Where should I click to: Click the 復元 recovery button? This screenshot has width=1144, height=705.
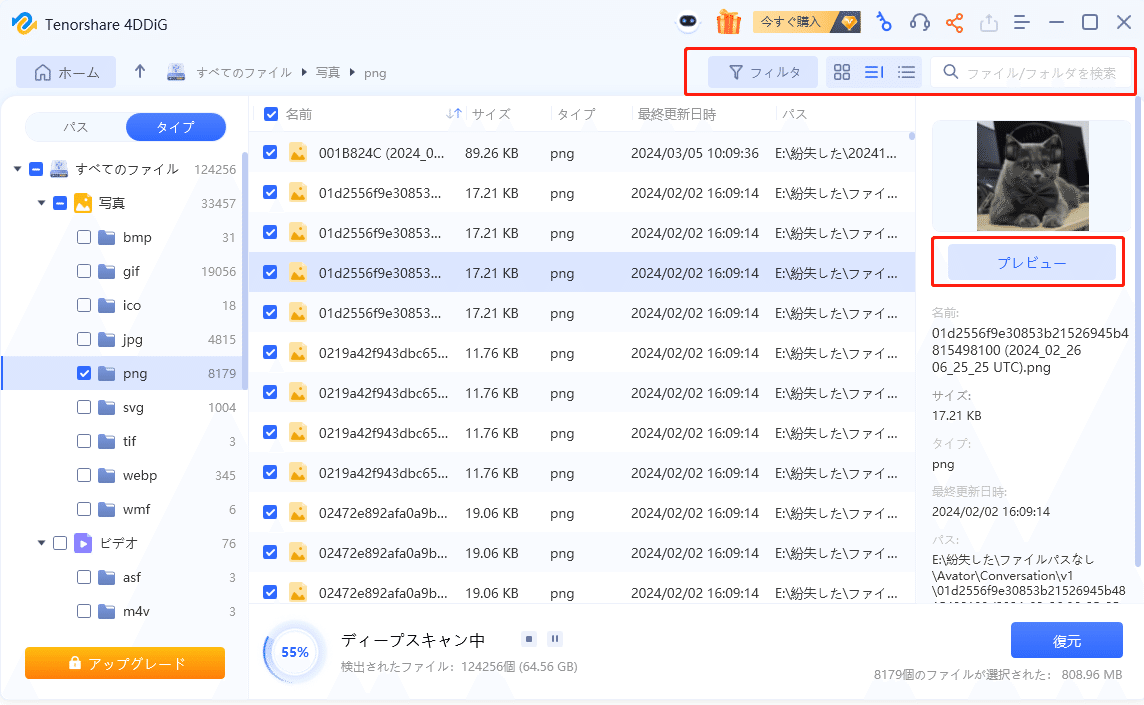(x=1067, y=639)
